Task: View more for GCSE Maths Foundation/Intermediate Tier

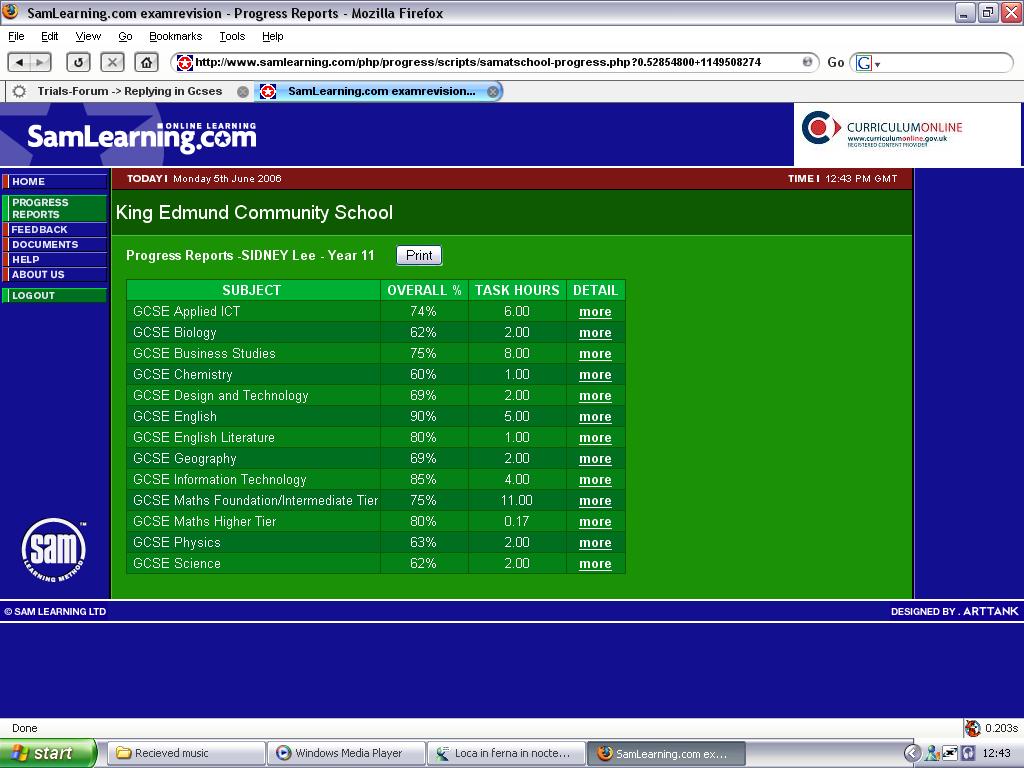Action: point(595,501)
